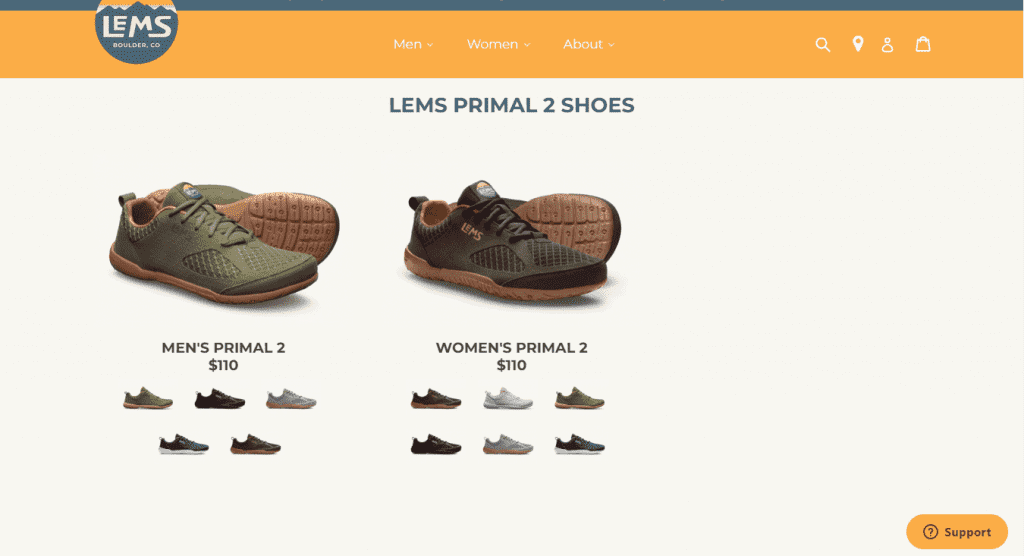
Task: Click the Support question mark button
Action: click(x=957, y=532)
